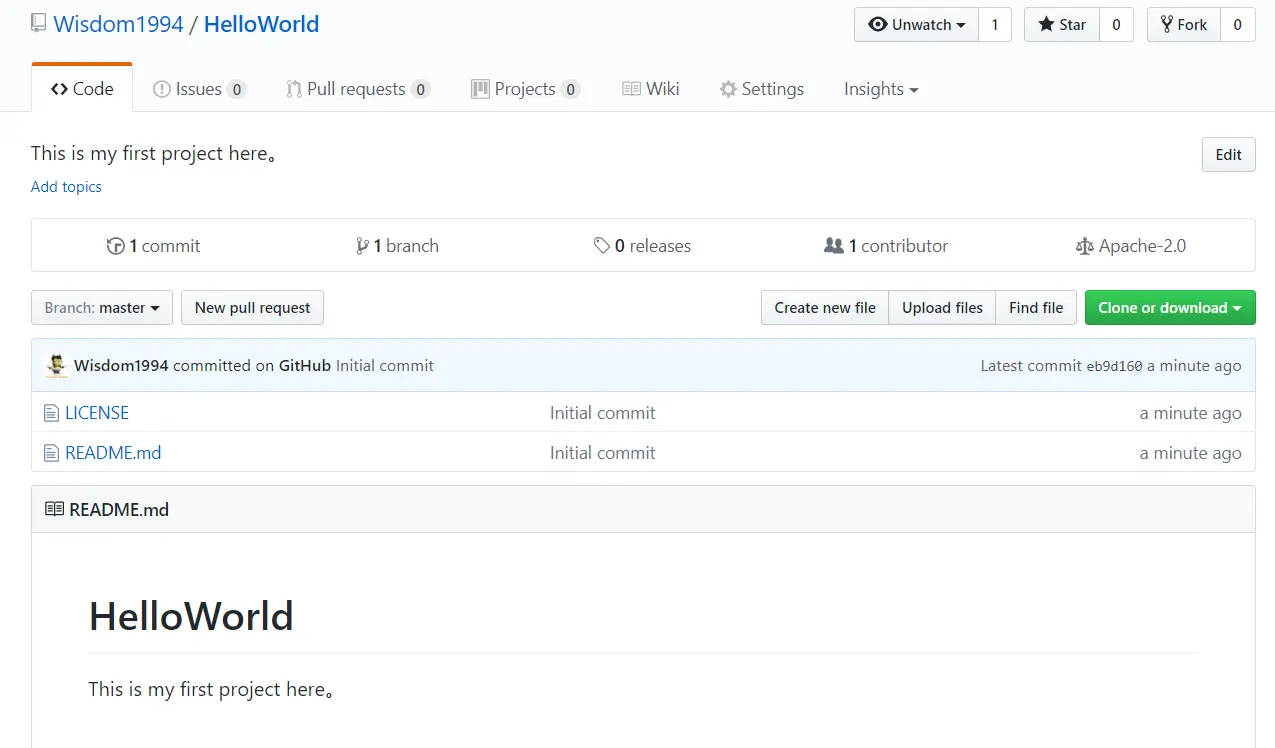
Task: Click the Initial commit message in the commit header
Action: click(x=385, y=366)
